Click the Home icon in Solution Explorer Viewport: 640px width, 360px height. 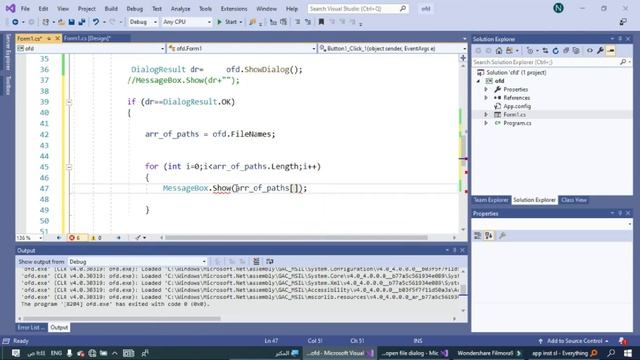(x=499, y=51)
